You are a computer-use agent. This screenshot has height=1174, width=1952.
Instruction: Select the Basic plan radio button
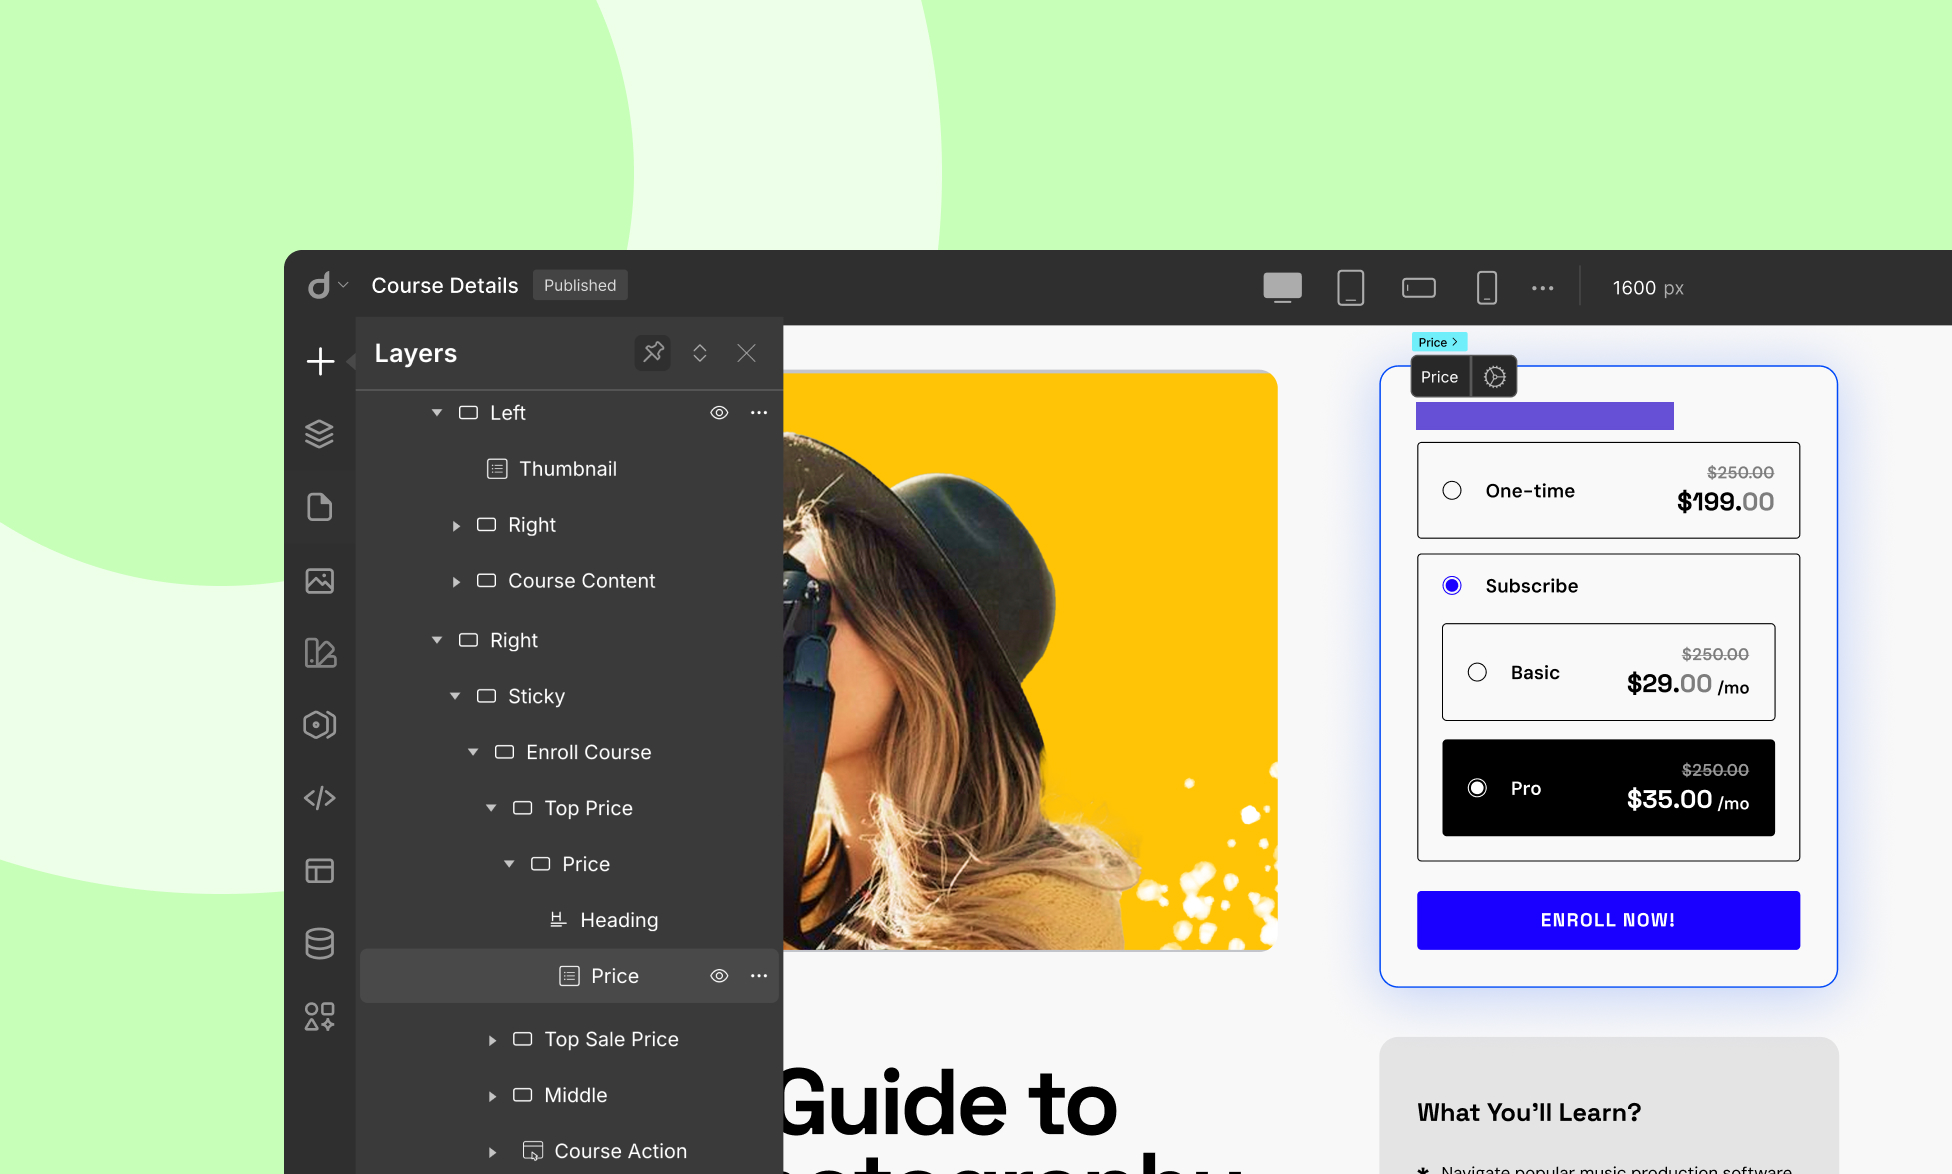tap(1477, 673)
